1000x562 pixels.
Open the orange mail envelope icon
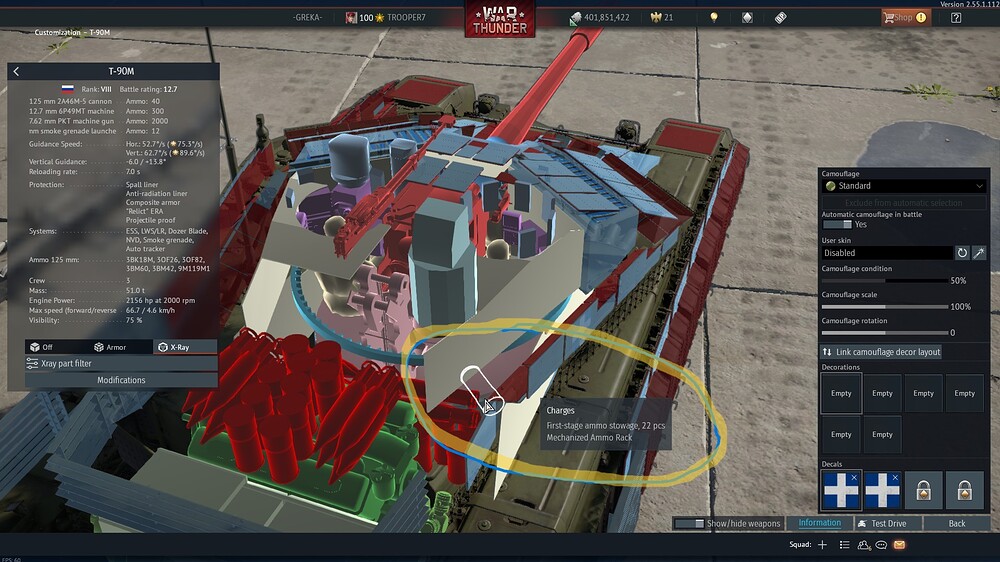(899, 545)
